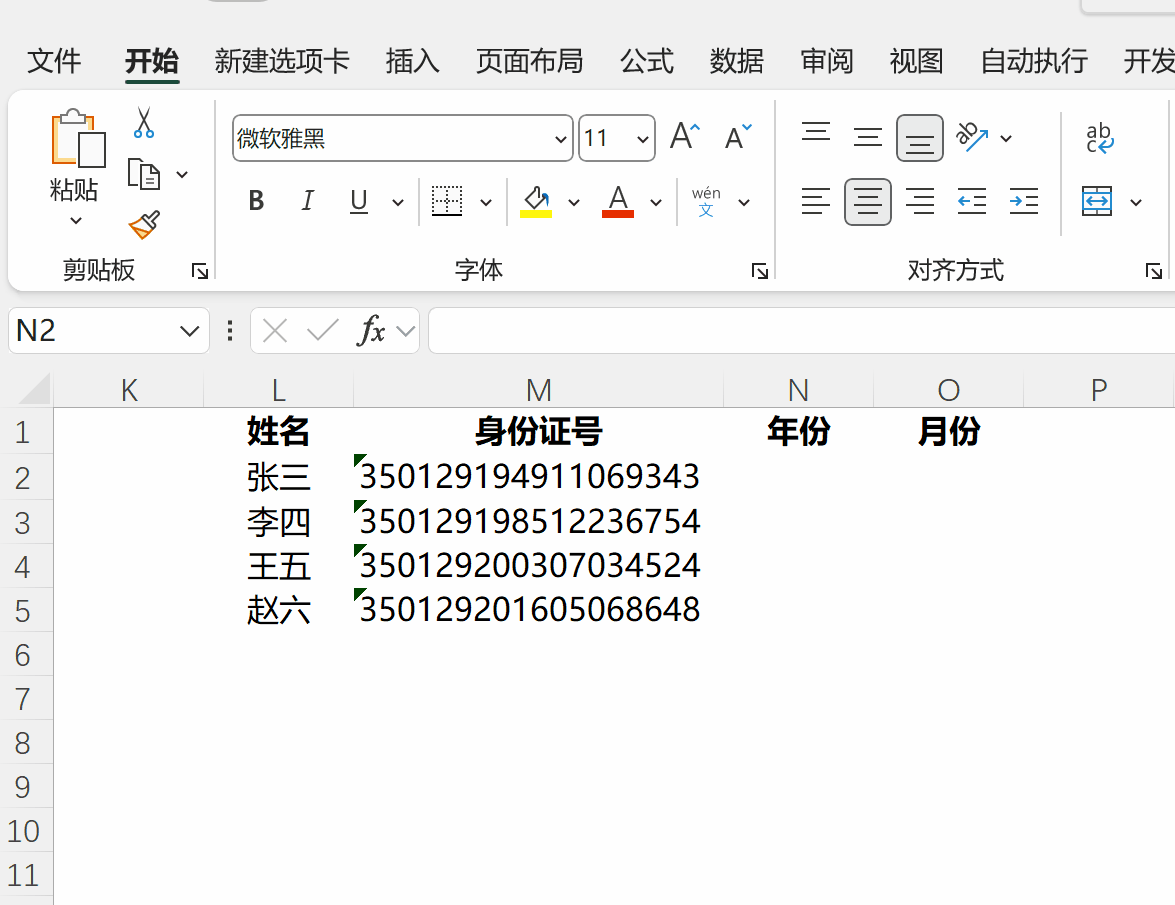Image resolution: width=1175 pixels, height=905 pixels.
Task: Click the wén phonetic guide icon
Action: point(706,201)
